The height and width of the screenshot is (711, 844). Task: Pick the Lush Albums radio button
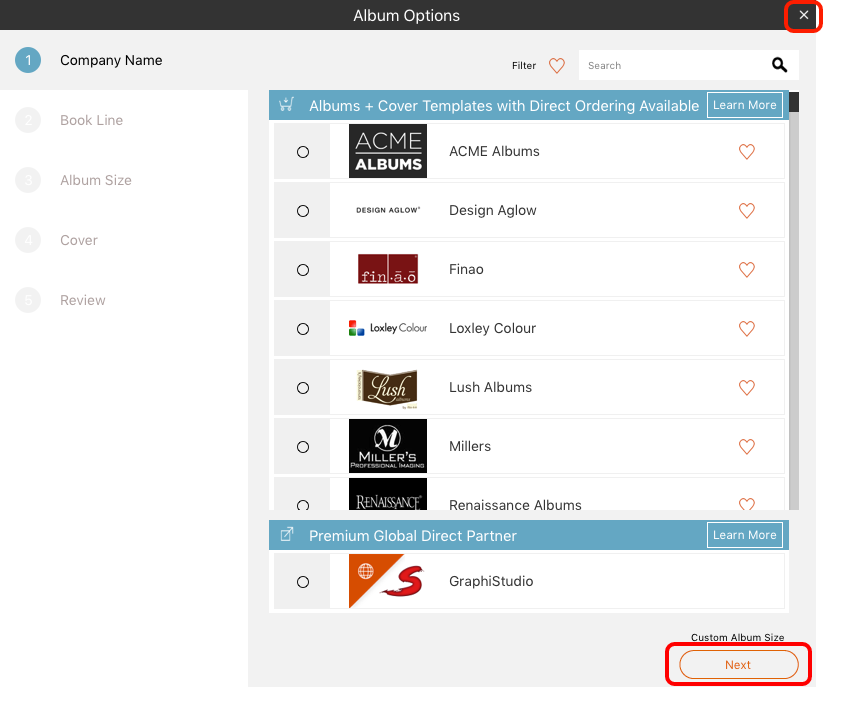point(303,388)
